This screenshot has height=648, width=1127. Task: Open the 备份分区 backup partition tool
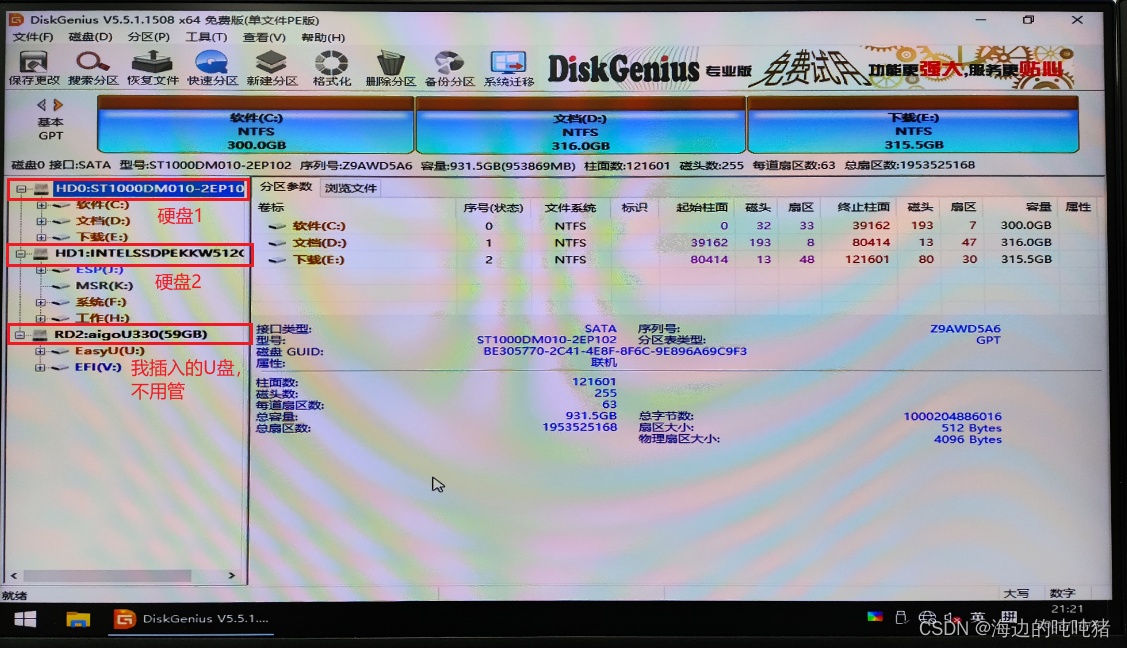tap(449, 69)
